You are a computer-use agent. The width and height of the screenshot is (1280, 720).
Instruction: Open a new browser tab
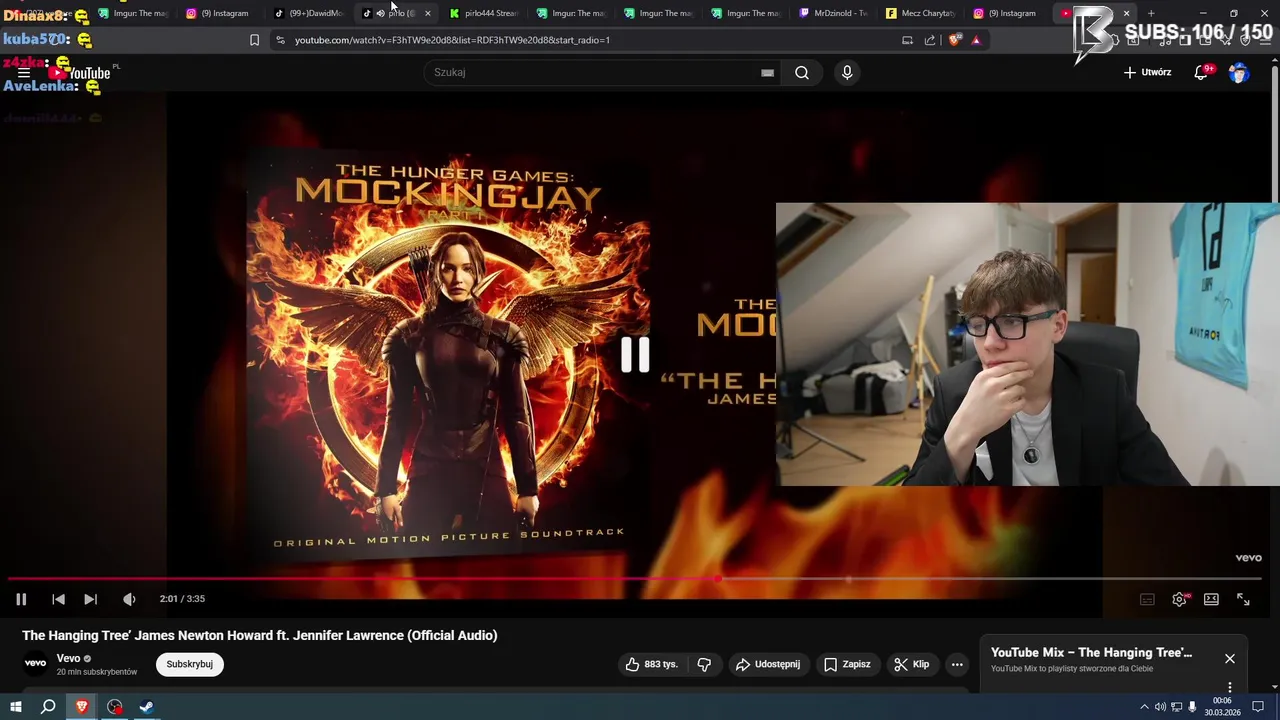coord(1151,13)
